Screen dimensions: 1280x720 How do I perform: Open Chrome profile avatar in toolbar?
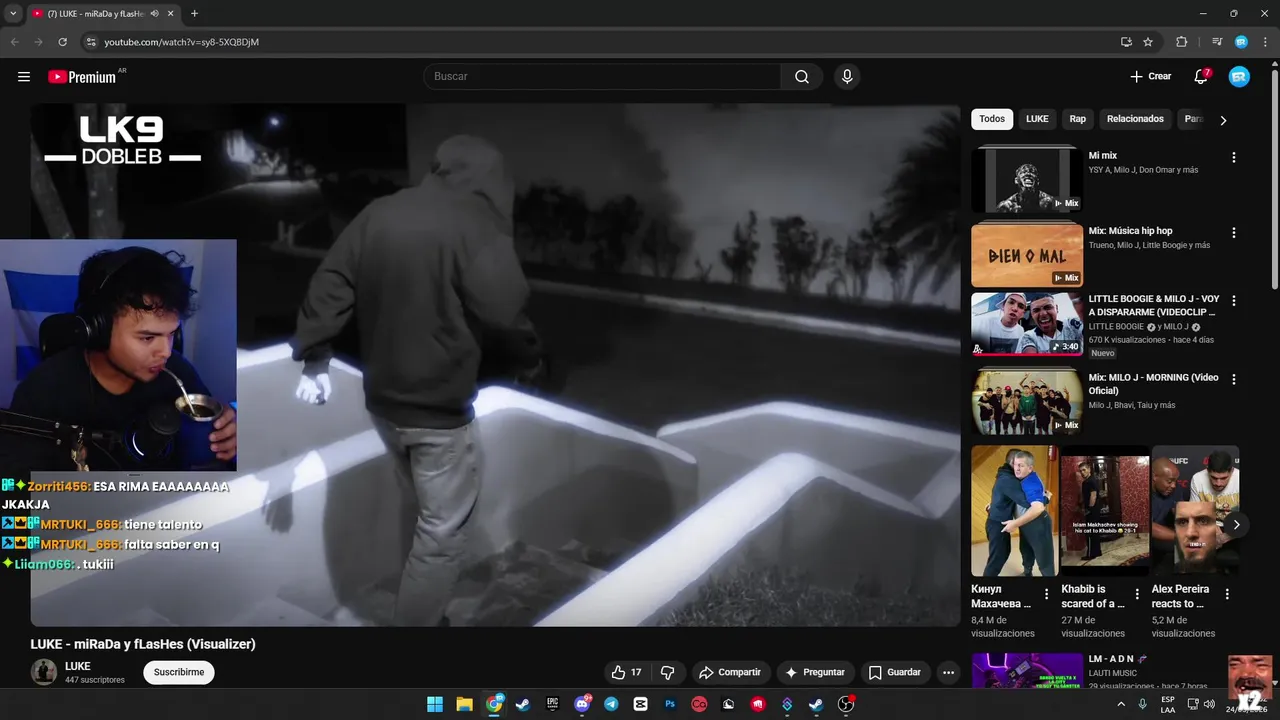coord(1241,42)
